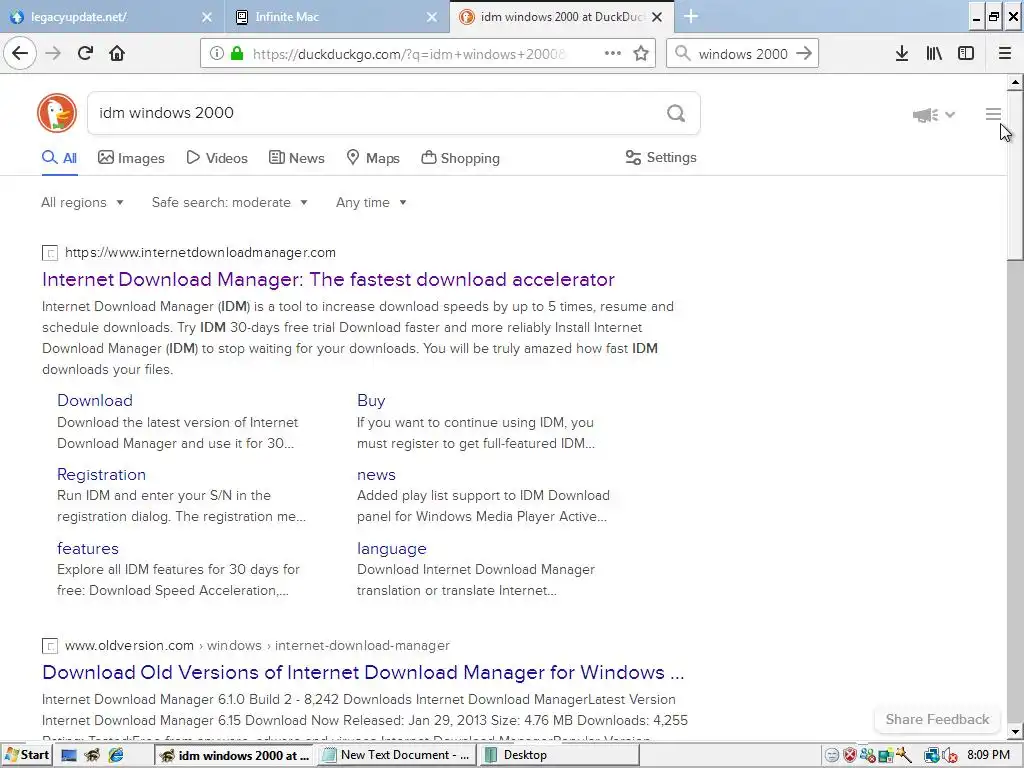This screenshot has height=768, width=1024.
Task: Open the news sitelink
Action: [376, 475]
